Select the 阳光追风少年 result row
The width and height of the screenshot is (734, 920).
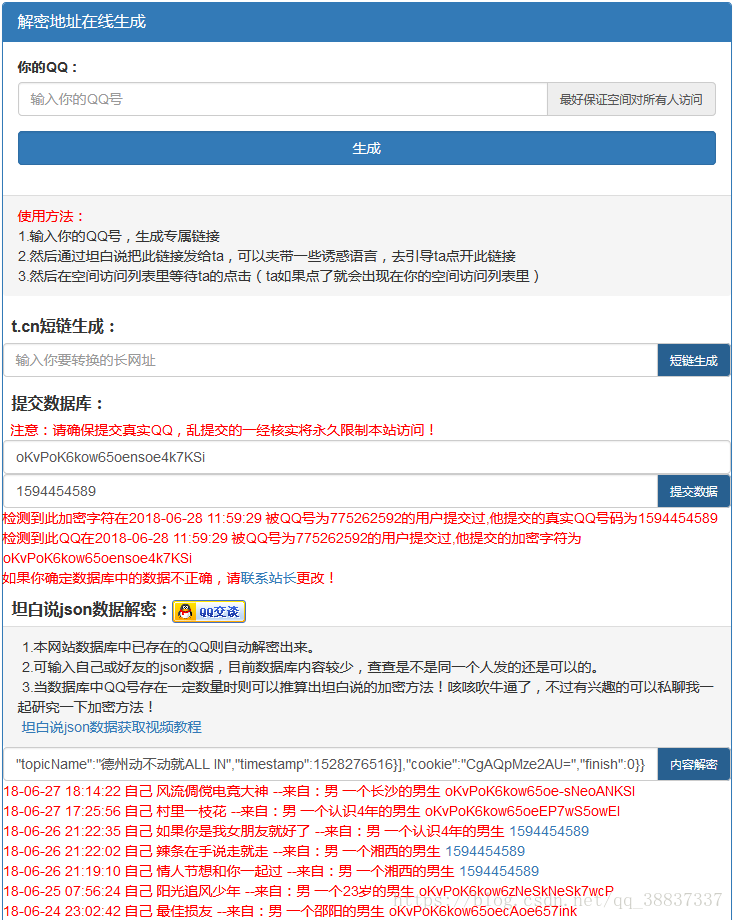[x=309, y=891]
